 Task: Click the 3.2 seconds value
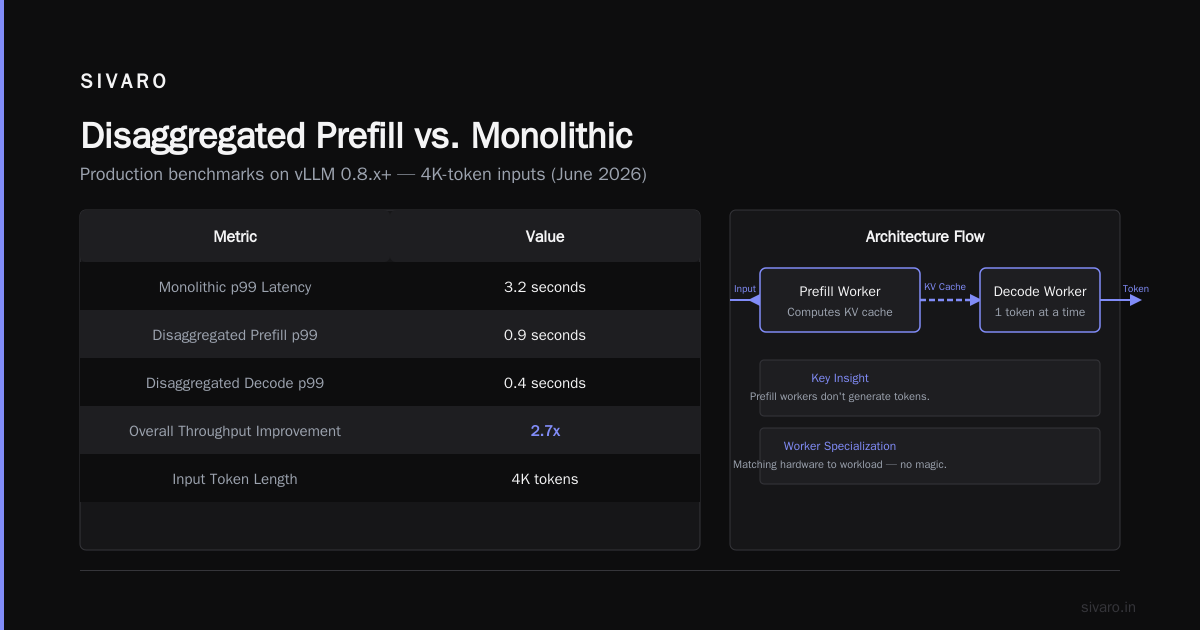545,287
